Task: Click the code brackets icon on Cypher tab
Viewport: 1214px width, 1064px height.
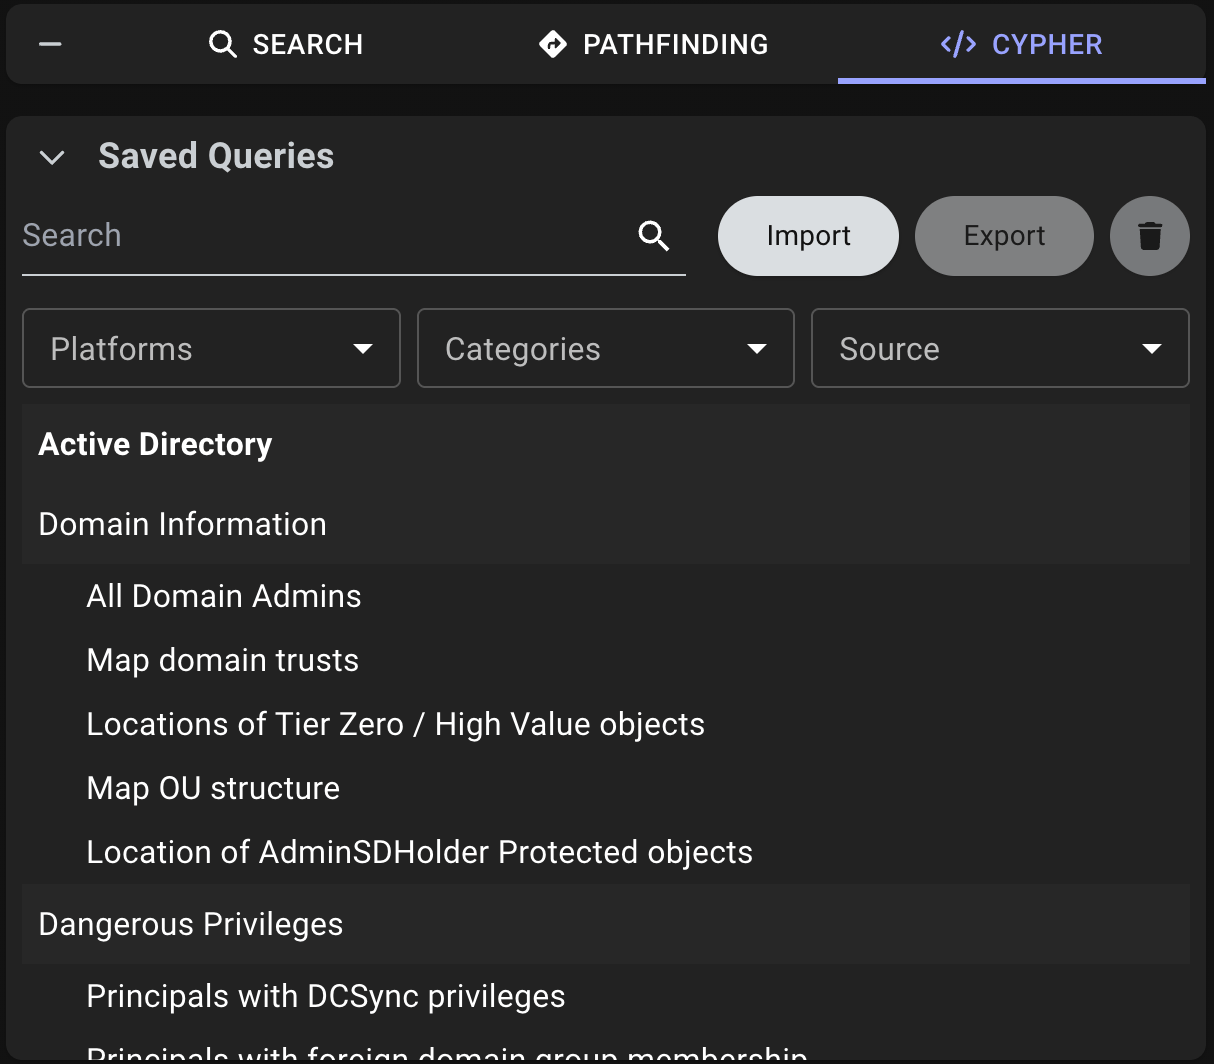Action: (x=958, y=45)
